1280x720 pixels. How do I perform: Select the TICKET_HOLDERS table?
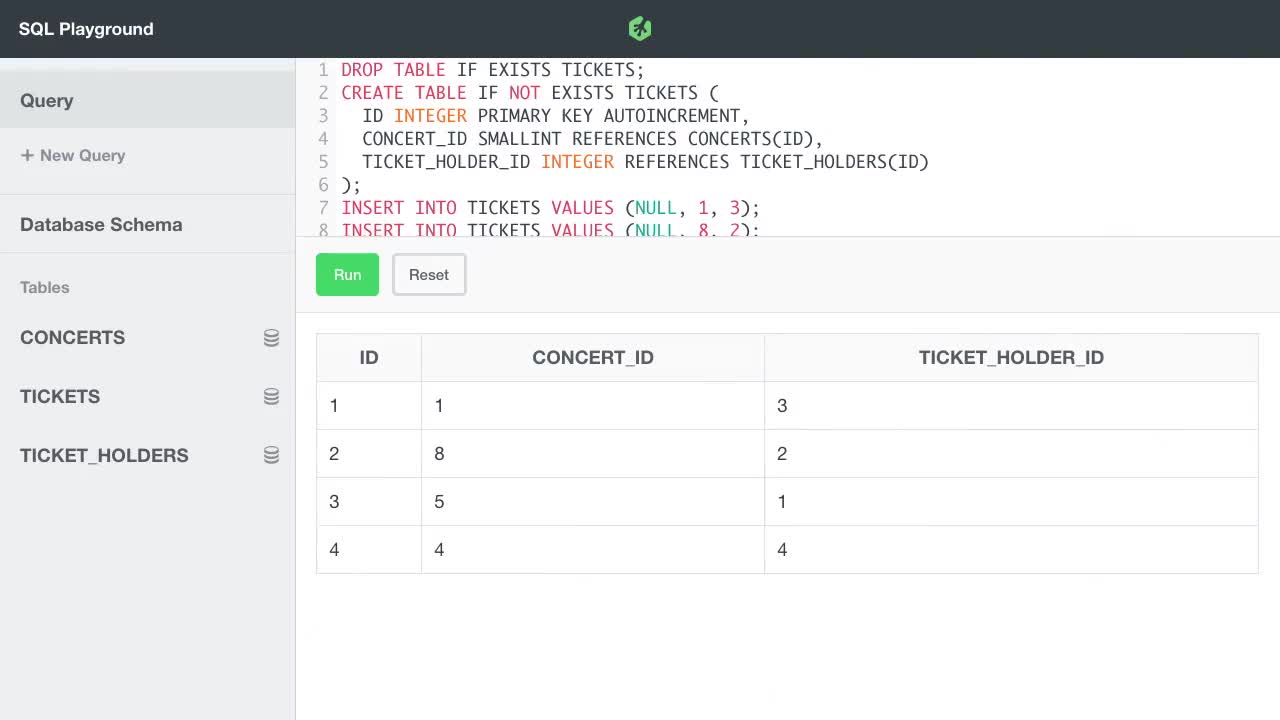tap(104, 455)
